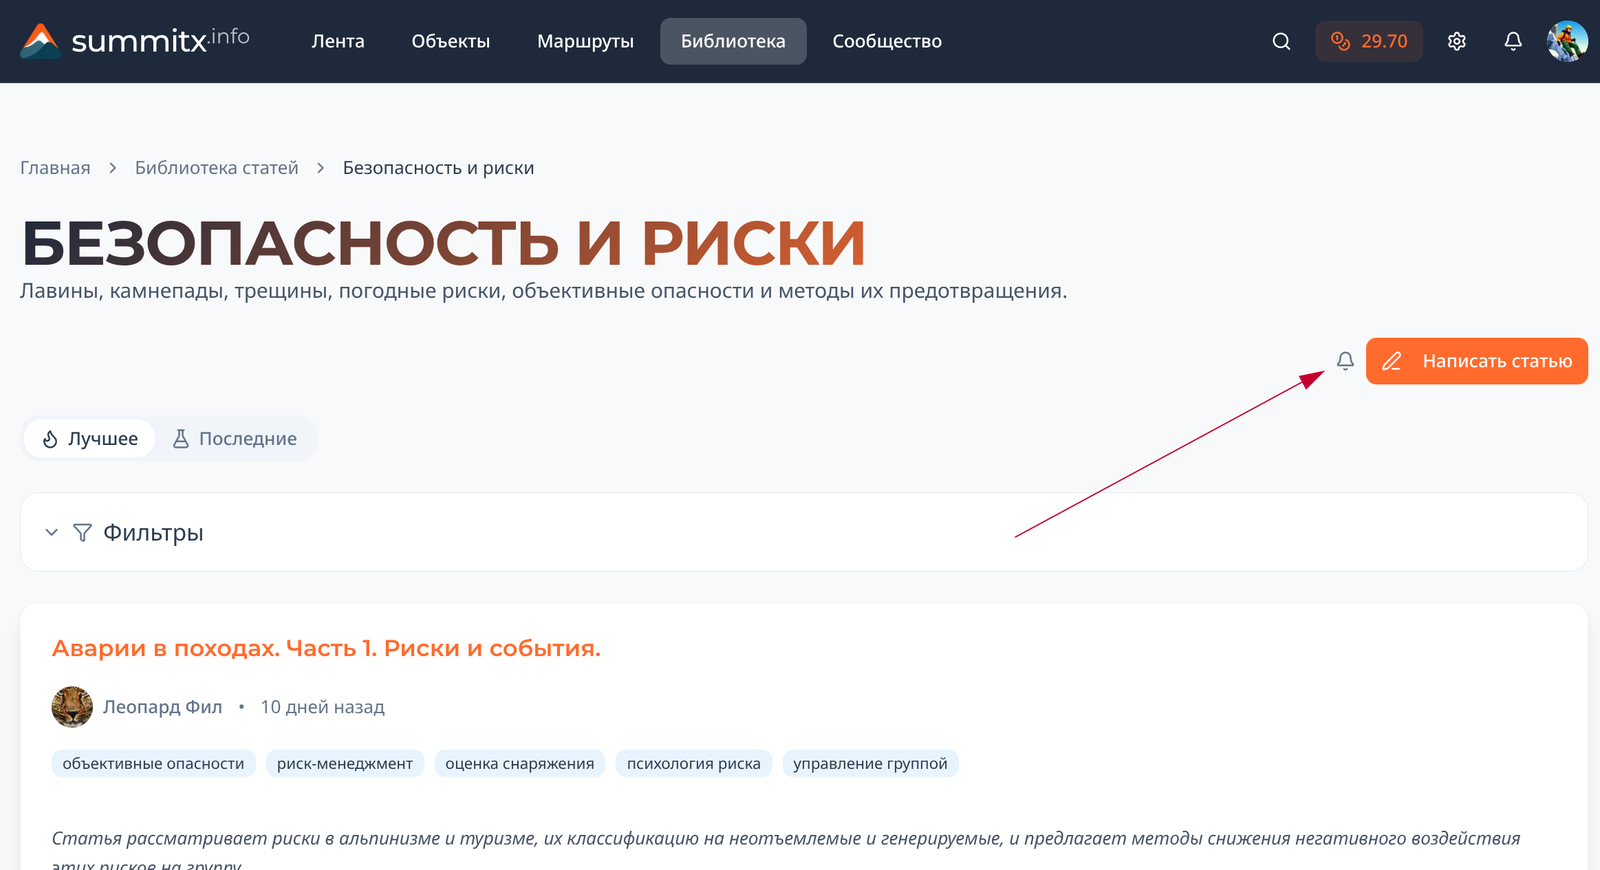Open notifications bell in the top bar
The image size is (1600, 870).
coord(1513,41)
